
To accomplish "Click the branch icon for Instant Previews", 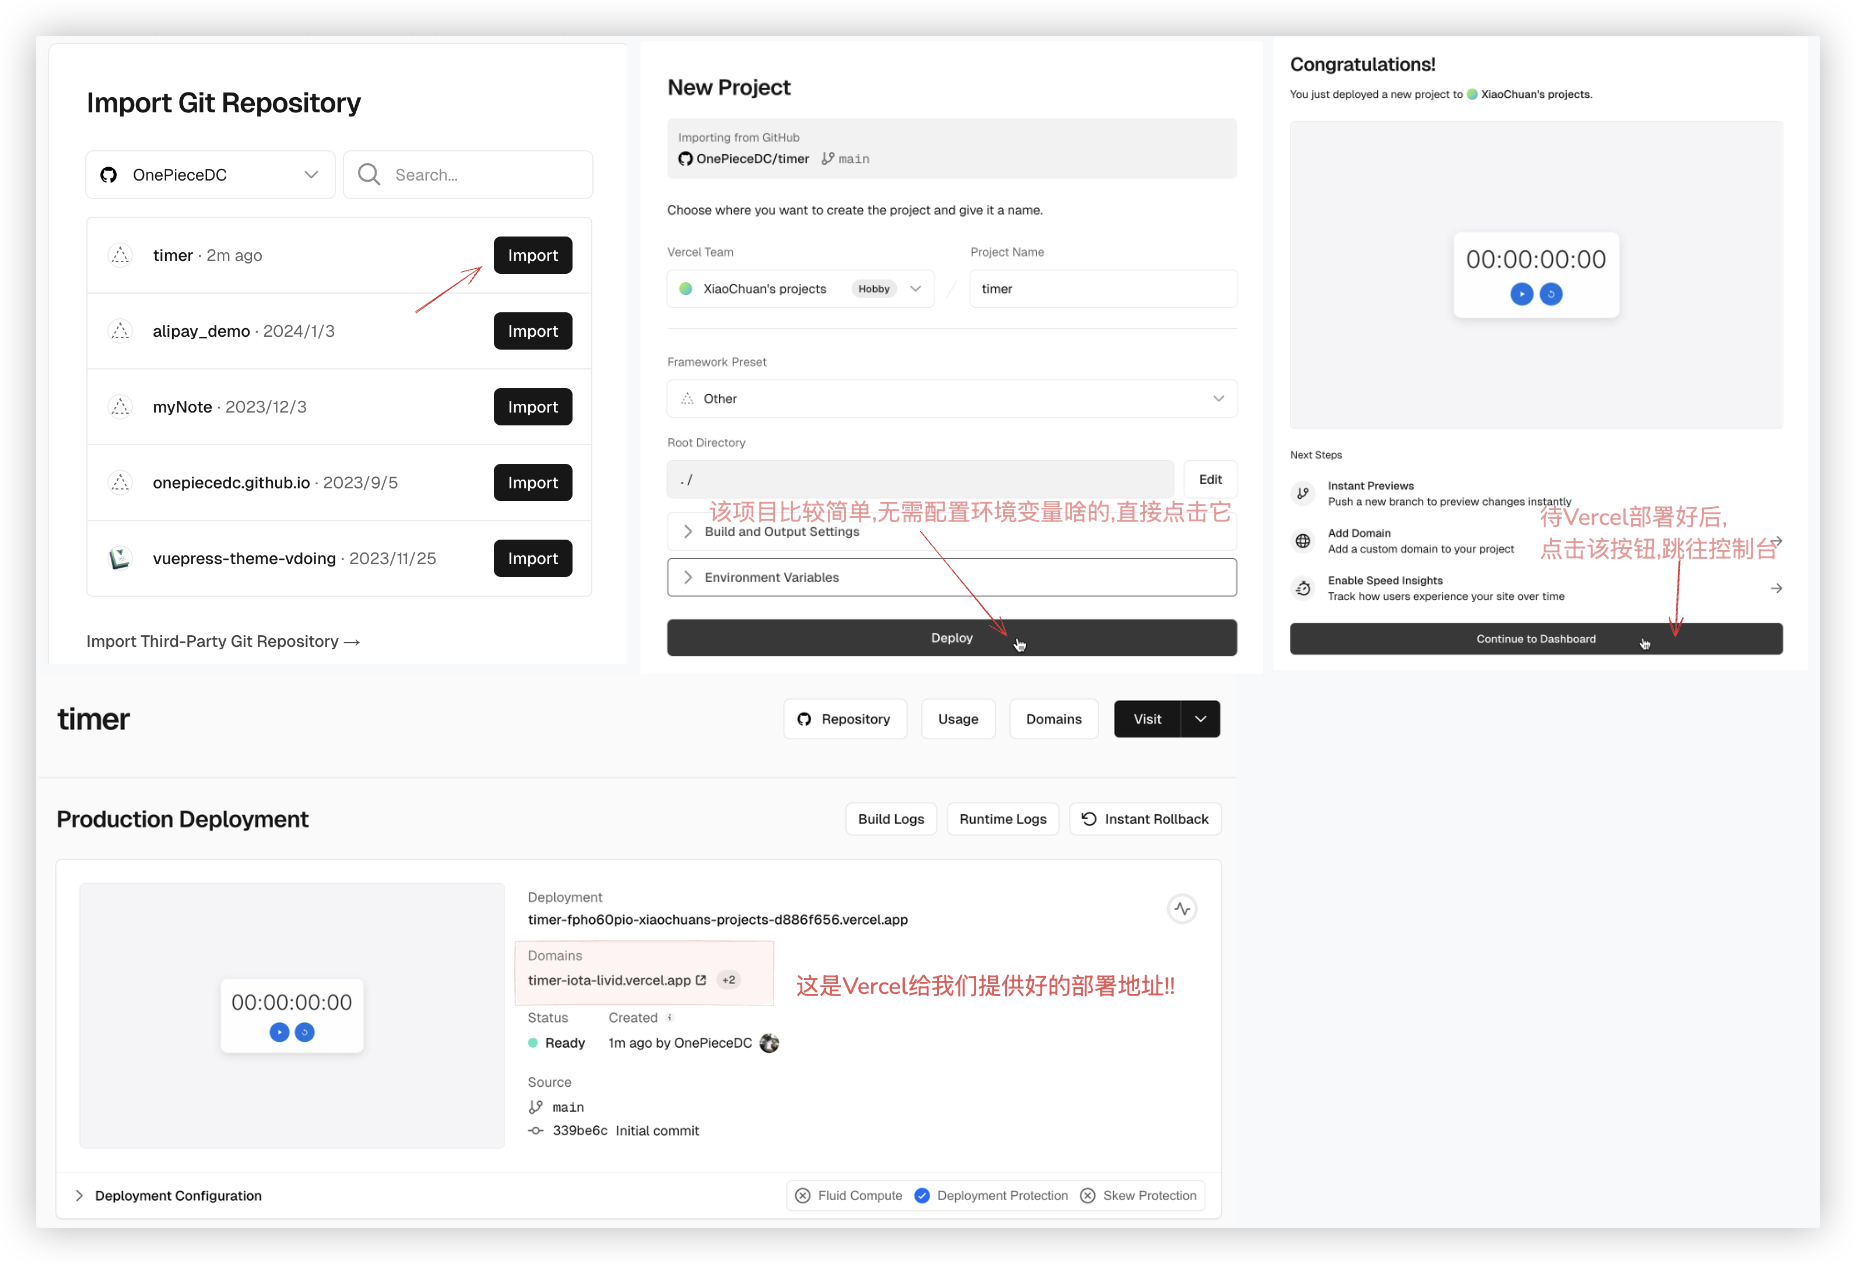I will pyautogui.click(x=1303, y=493).
